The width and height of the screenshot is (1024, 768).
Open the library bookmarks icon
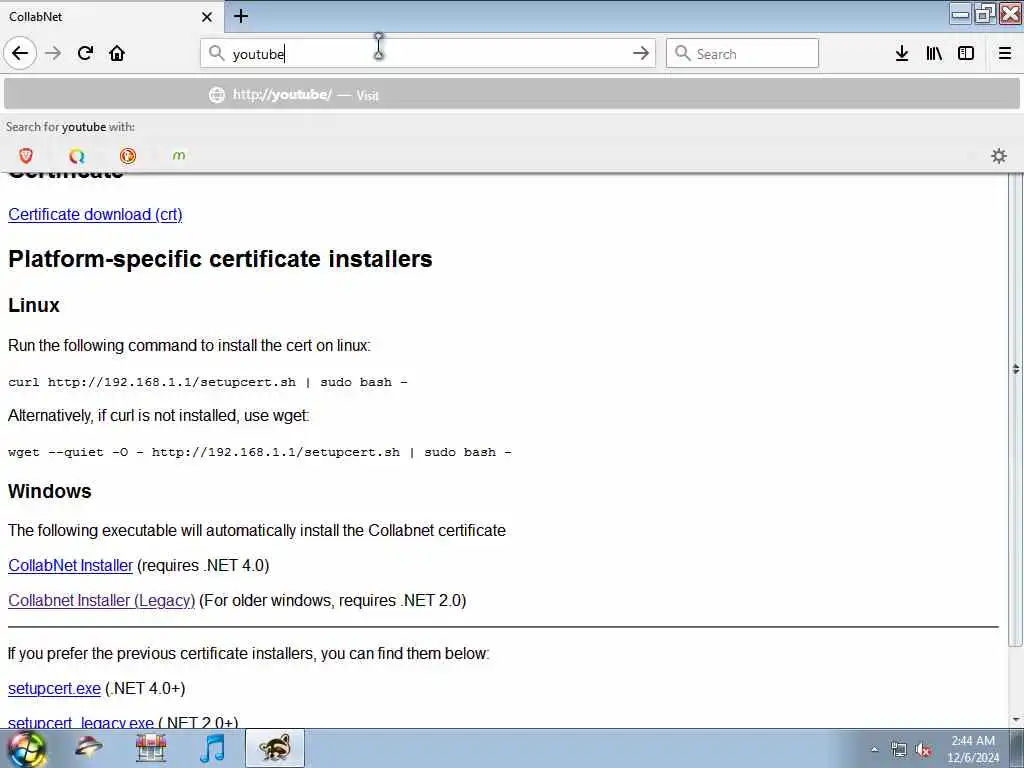click(934, 53)
